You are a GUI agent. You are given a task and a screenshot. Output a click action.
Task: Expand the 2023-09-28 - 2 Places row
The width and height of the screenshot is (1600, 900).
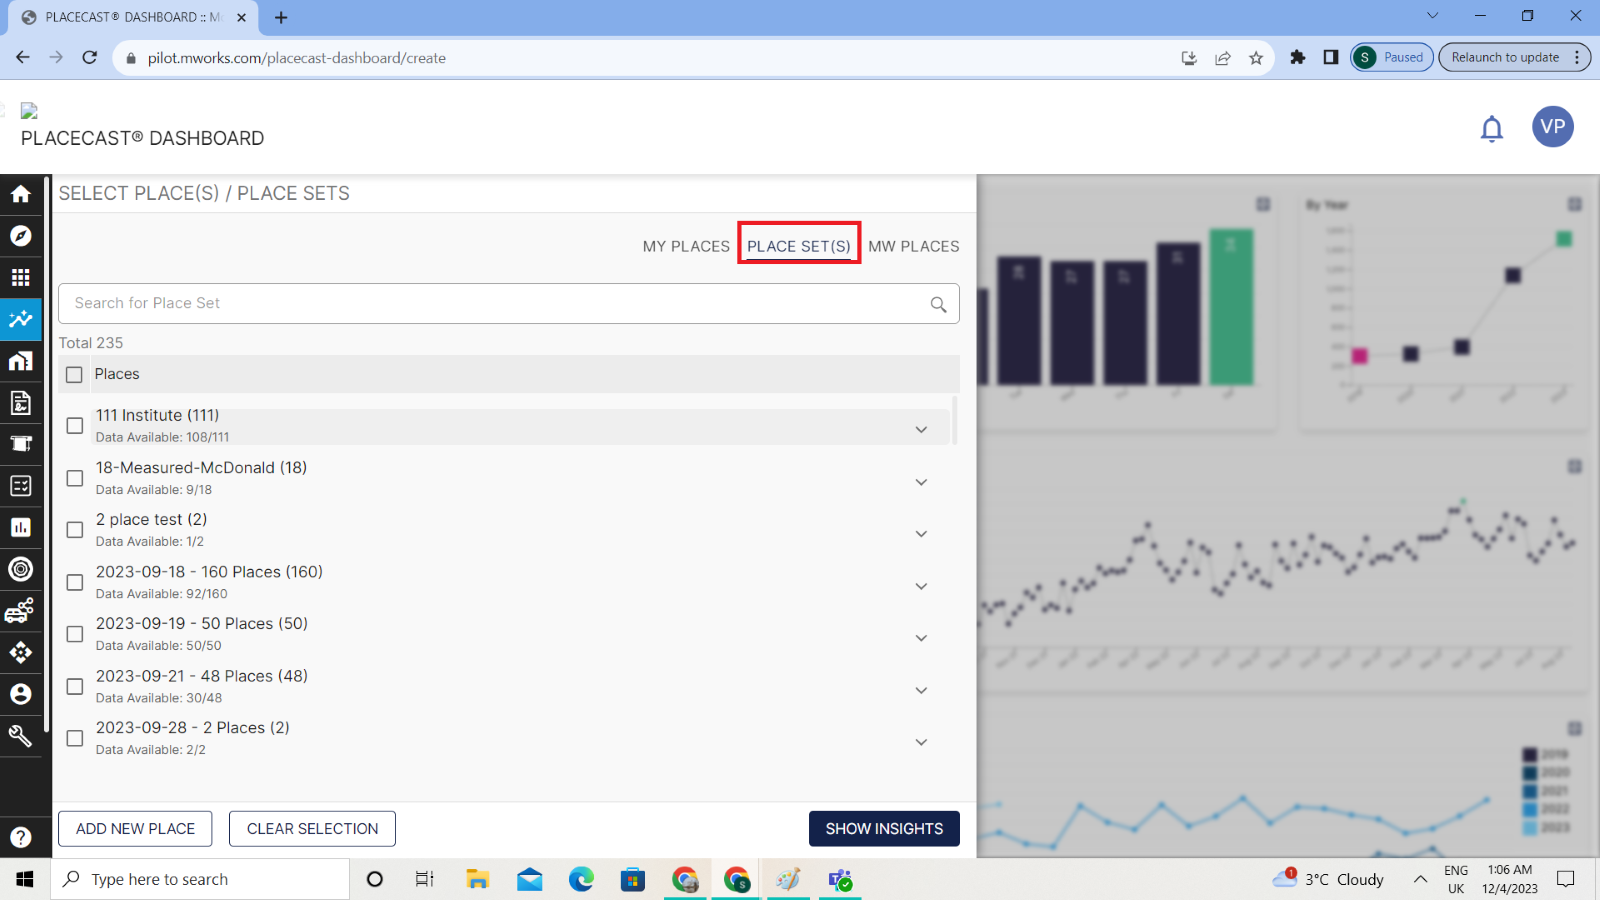921,742
